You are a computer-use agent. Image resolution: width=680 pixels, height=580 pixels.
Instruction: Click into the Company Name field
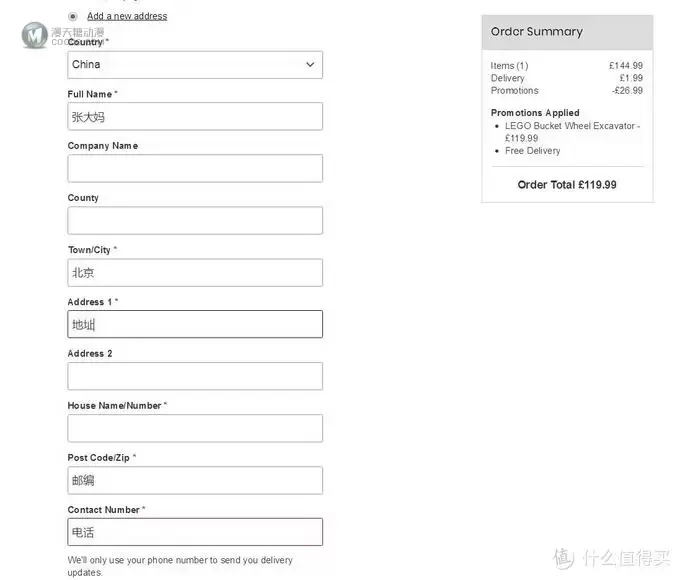[195, 168]
